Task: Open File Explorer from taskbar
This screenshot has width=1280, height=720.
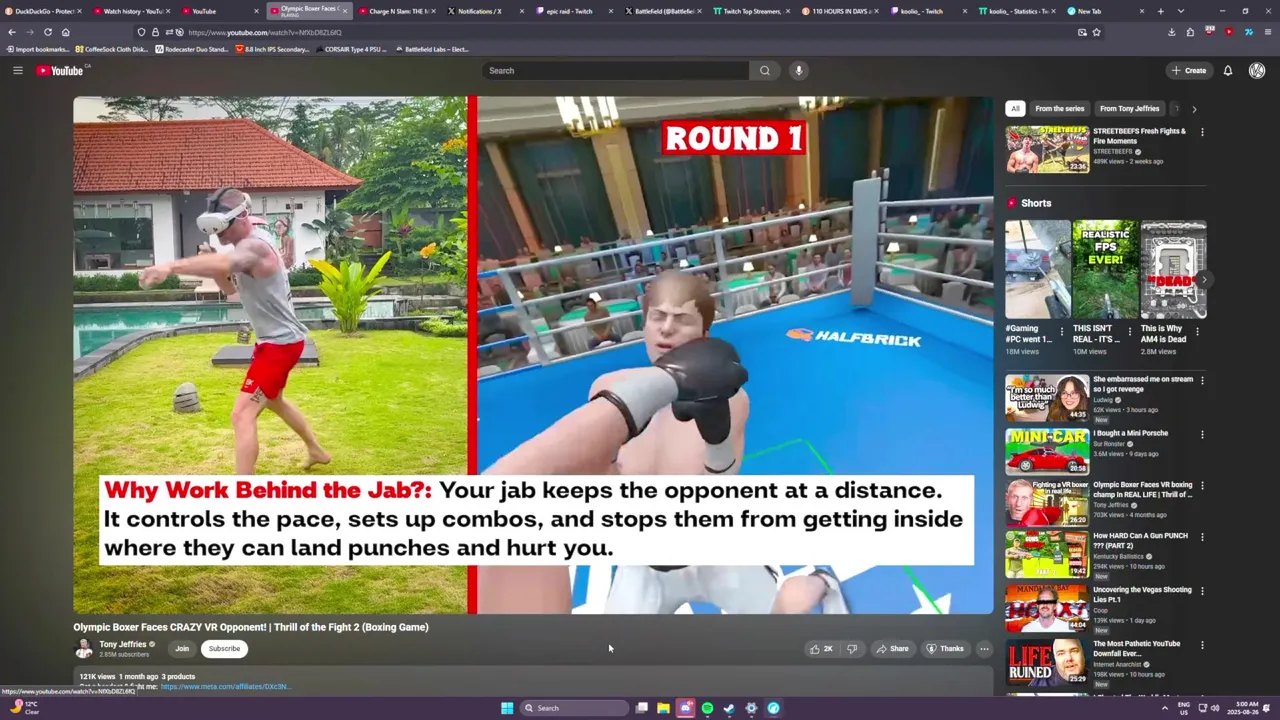Action: [663, 708]
